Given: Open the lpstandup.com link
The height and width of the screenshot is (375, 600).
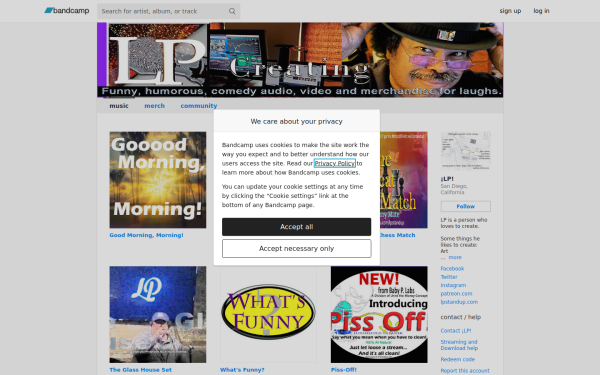Looking at the screenshot, I should (x=459, y=302).
